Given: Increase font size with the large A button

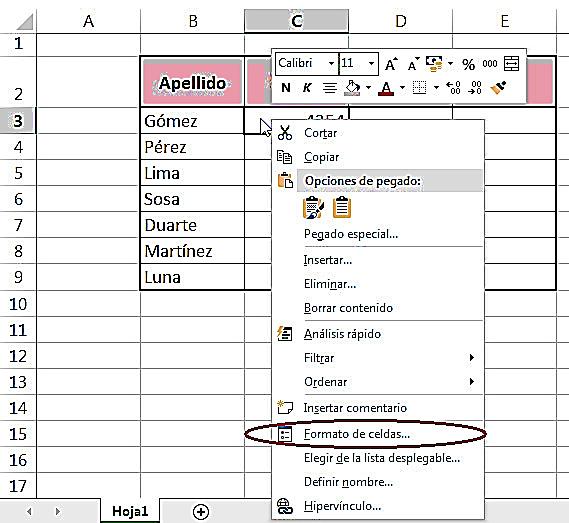Looking at the screenshot, I should 391,64.
